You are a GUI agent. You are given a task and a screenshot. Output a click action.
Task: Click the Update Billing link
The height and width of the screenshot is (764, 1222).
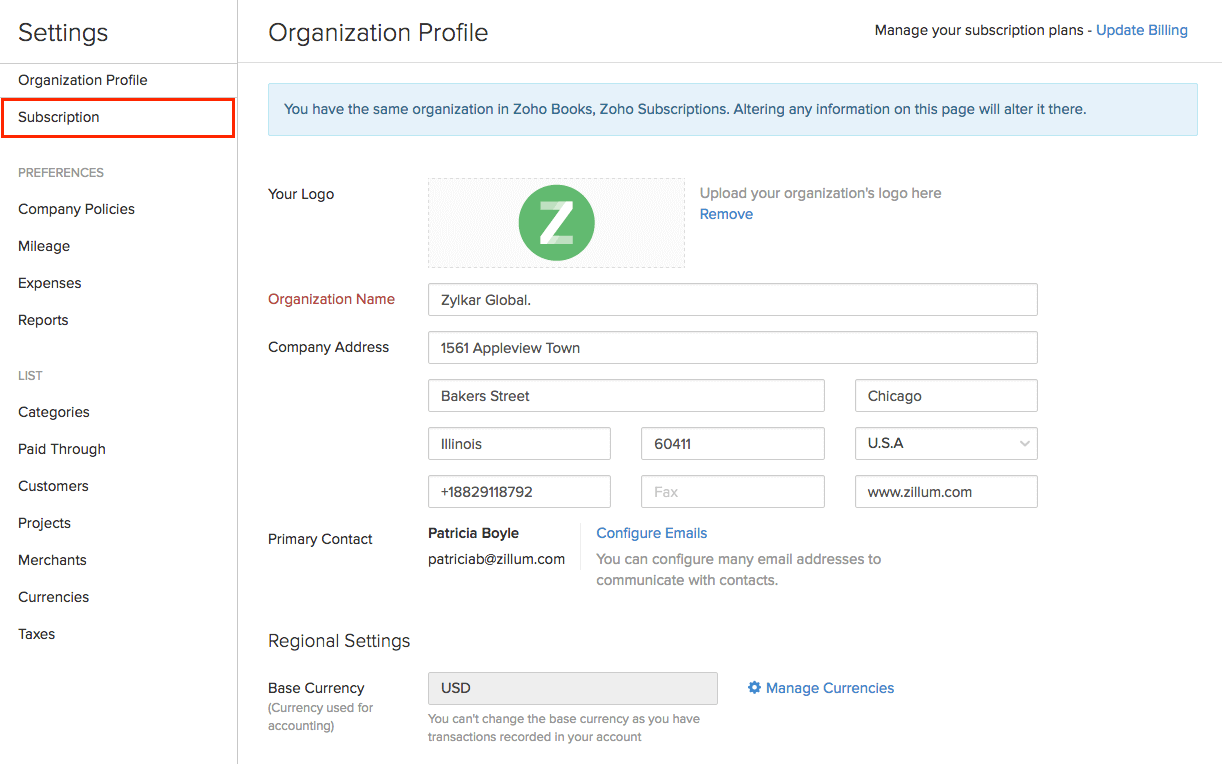[x=1141, y=30]
